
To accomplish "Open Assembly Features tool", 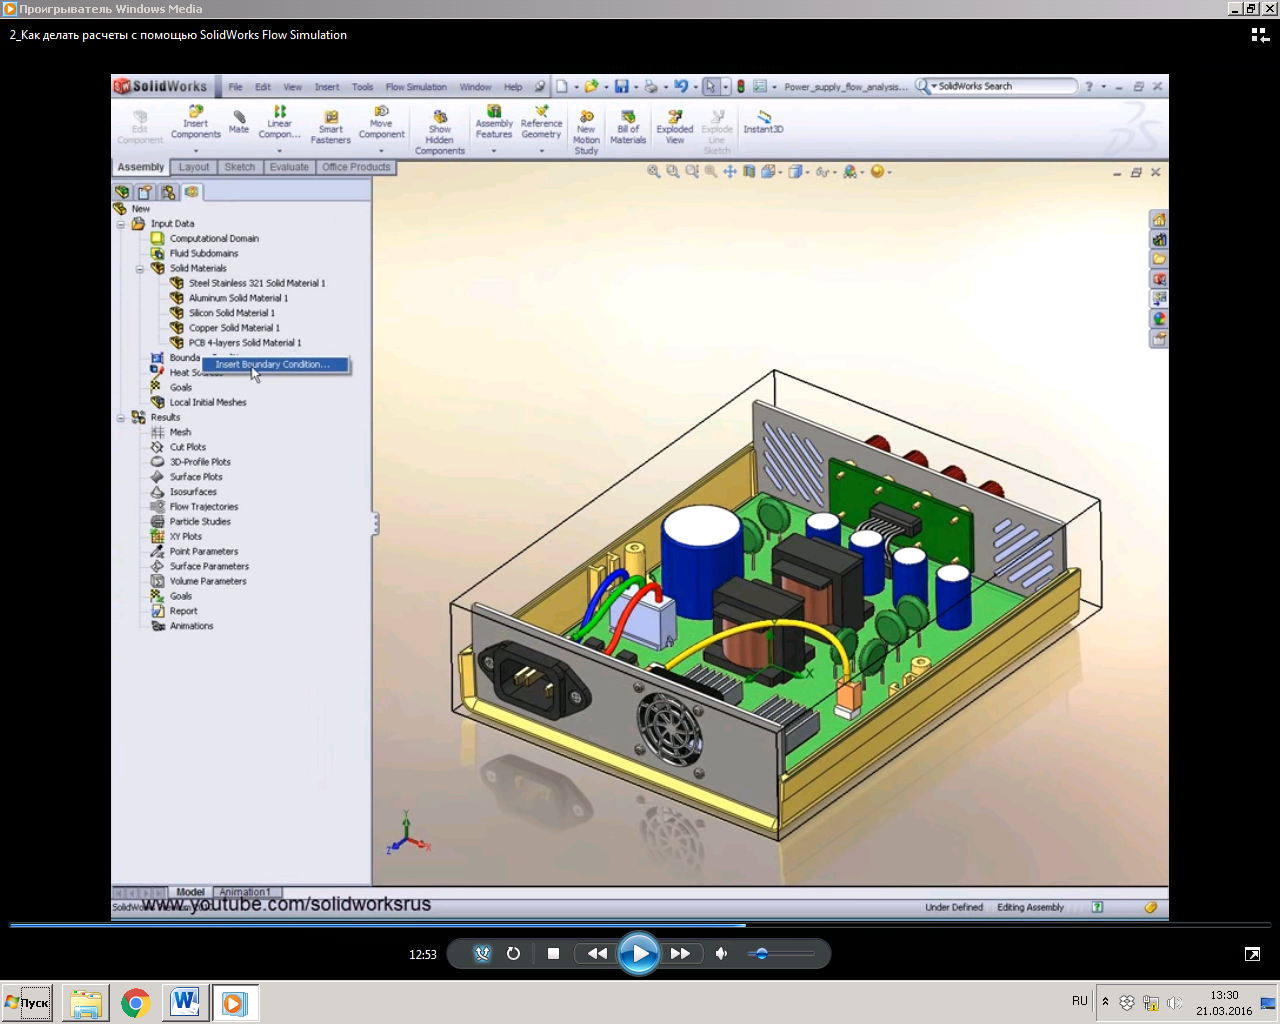I will pyautogui.click(x=494, y=122).
